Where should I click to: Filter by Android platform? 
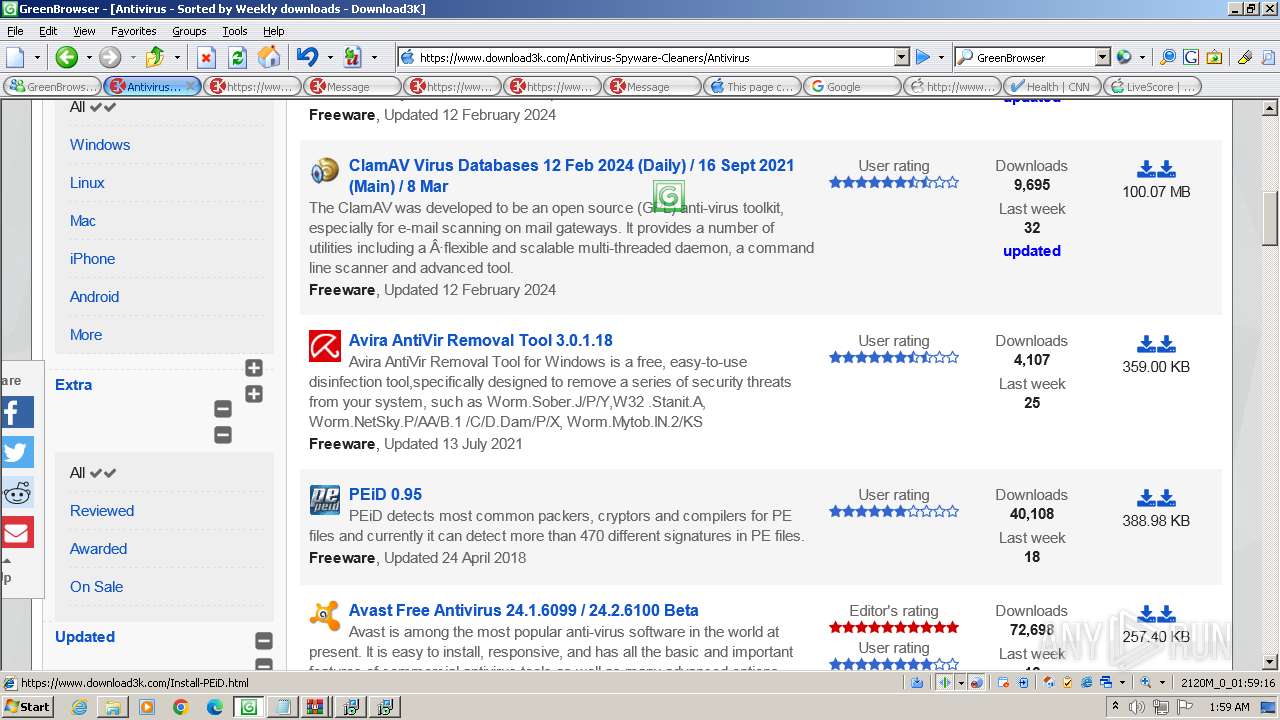click(x=94, y=297)
